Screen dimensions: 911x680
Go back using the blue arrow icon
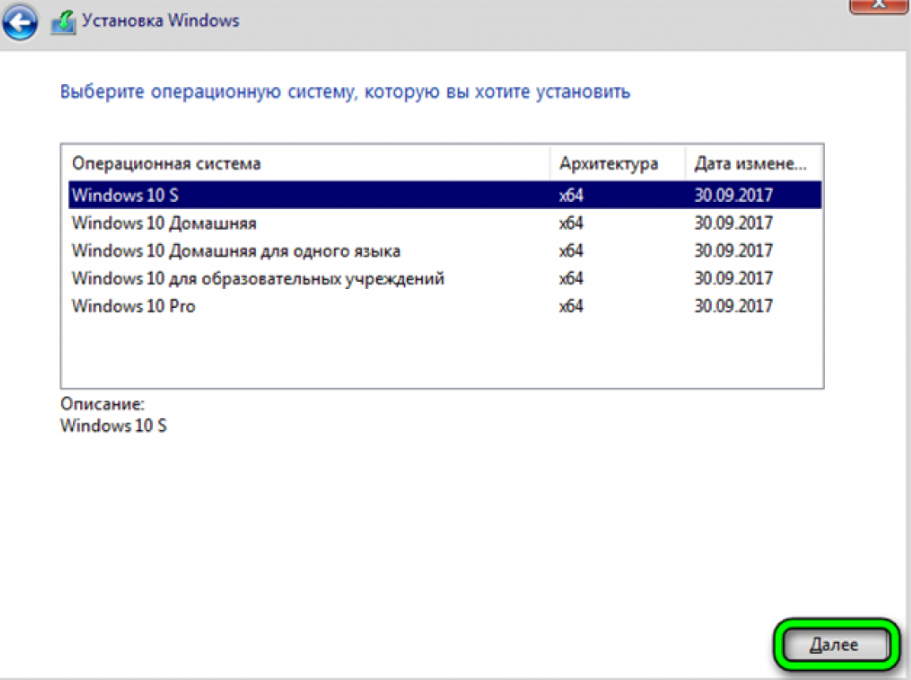pos(20,22)
